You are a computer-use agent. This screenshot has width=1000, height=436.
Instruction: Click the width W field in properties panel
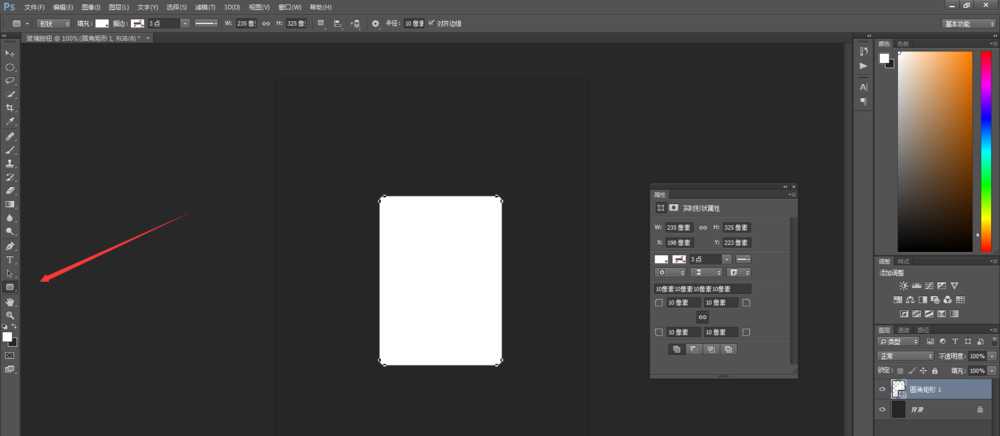[x=672, y=227]
